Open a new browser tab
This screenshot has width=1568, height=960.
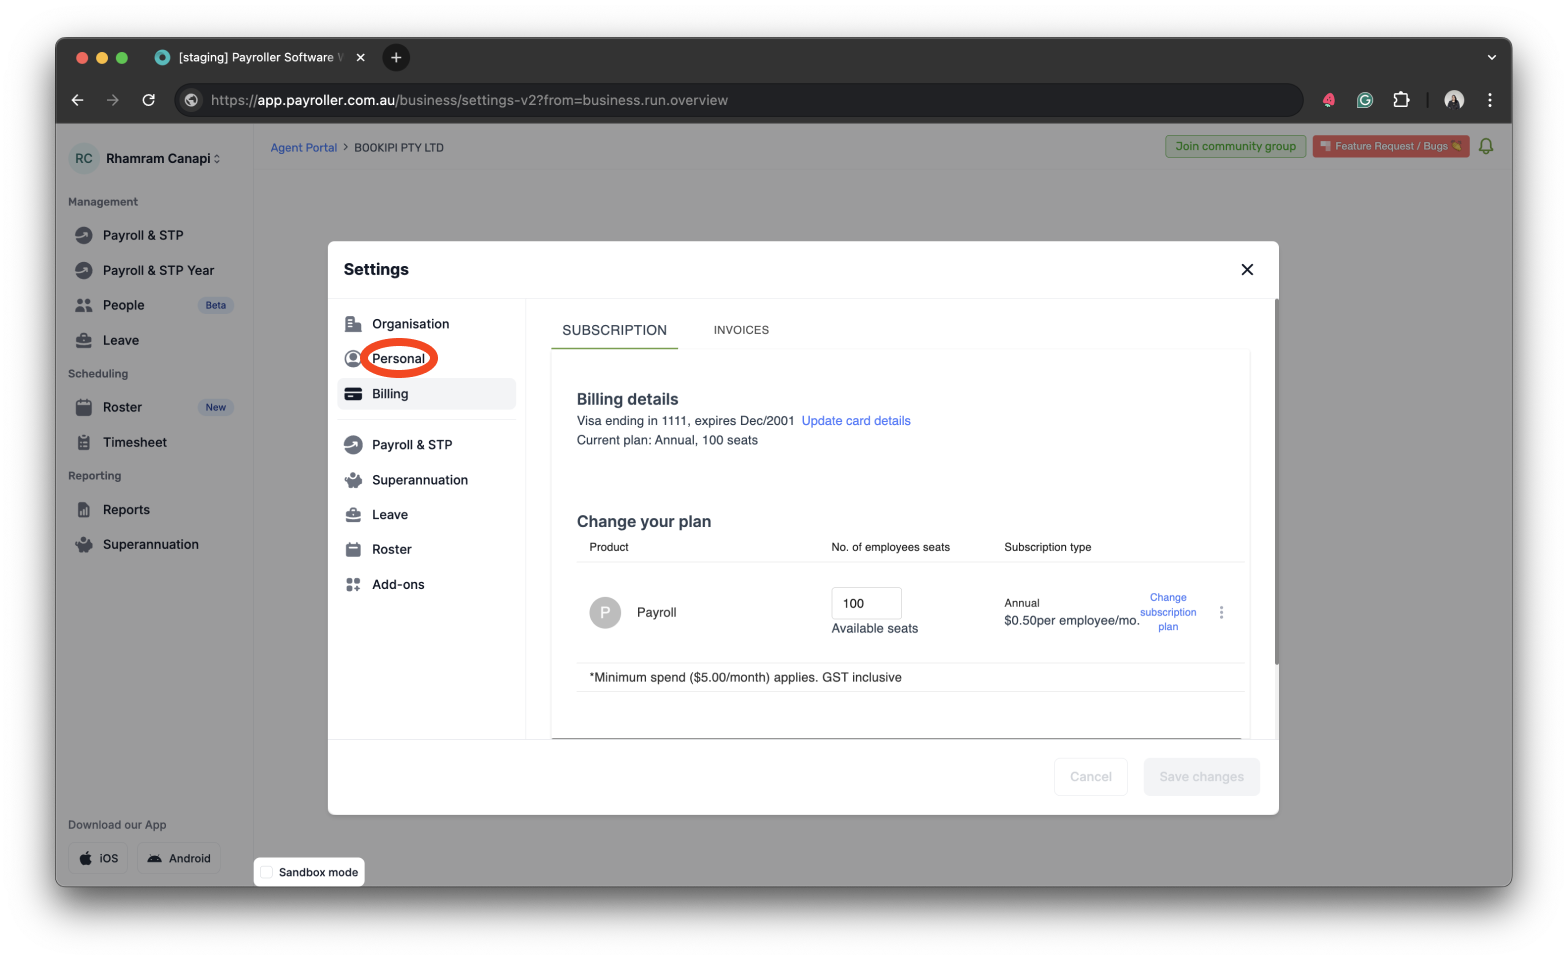(396, 58)
